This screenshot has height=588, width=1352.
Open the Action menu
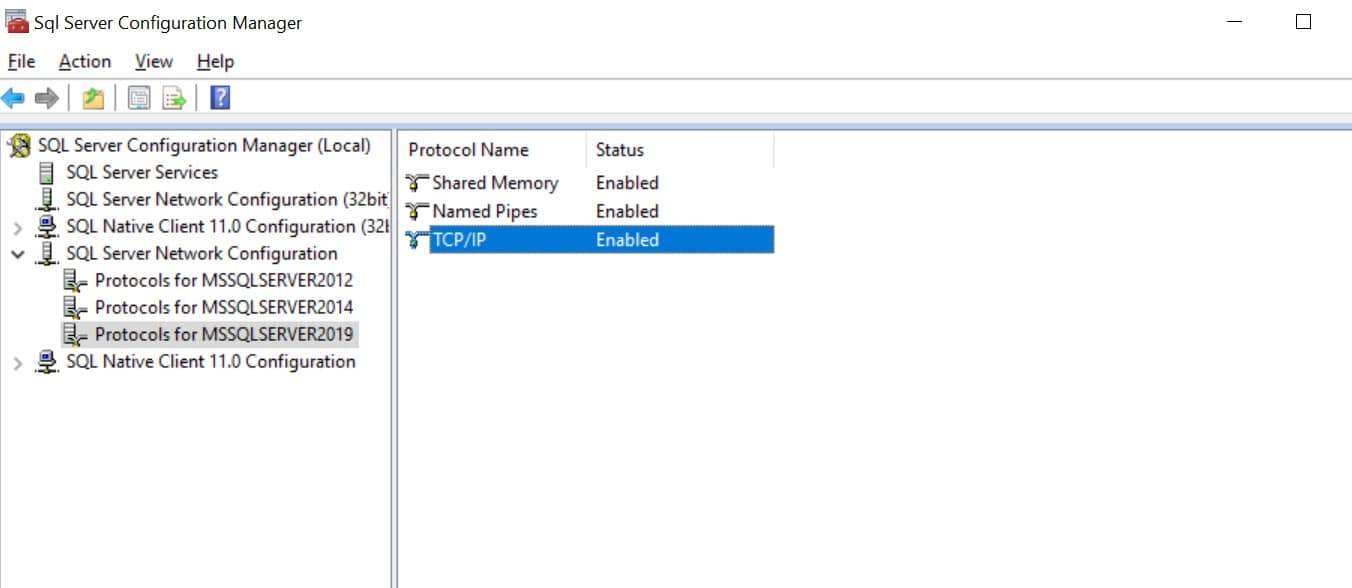coord(85,62)
